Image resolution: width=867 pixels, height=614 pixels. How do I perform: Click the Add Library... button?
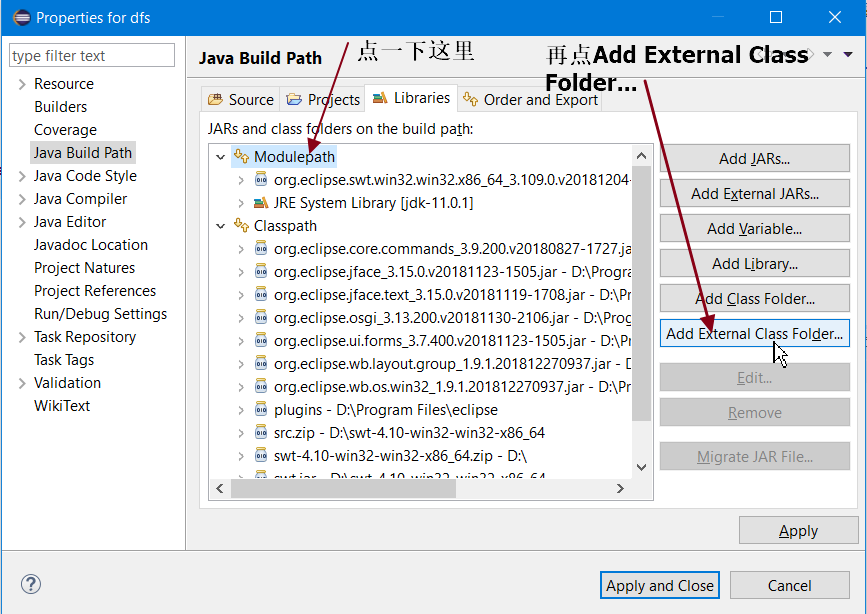[x=755, y=264]
